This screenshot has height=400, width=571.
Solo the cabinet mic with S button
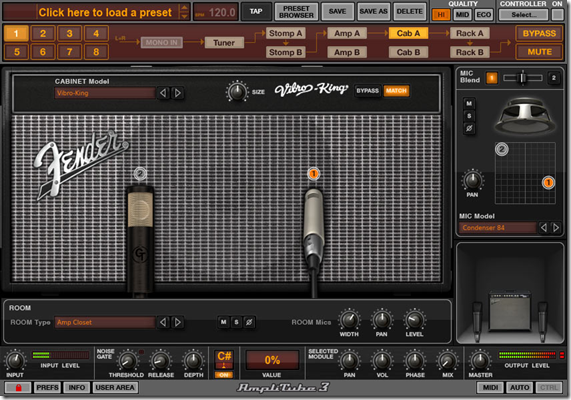coord(469,116)
